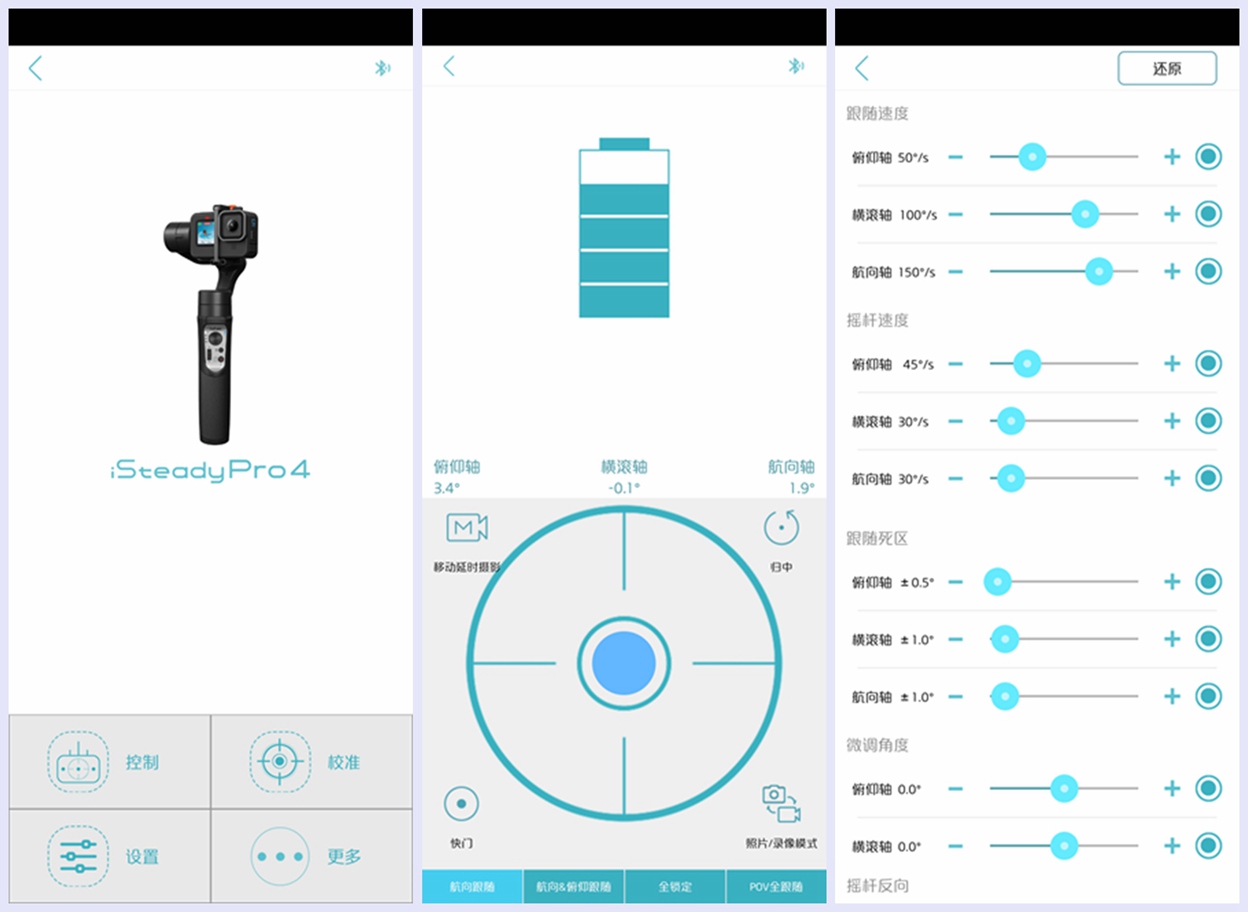The image size is (1248, 912).
Task: Select the POV全跟随 tab
Action: (776, 886)
